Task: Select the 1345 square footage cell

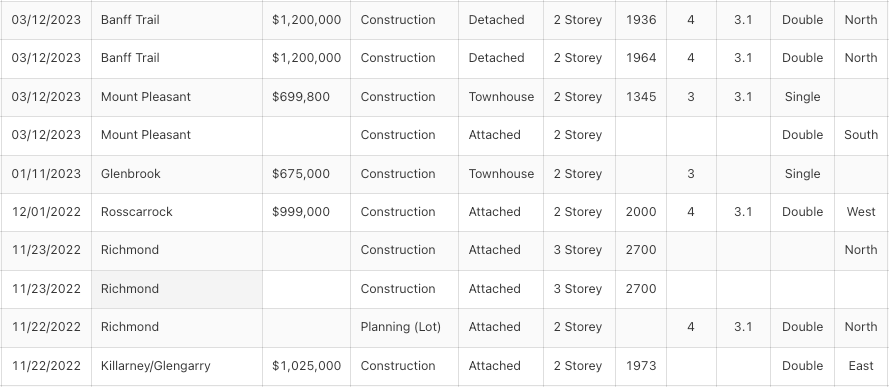Action: [641, 97]
